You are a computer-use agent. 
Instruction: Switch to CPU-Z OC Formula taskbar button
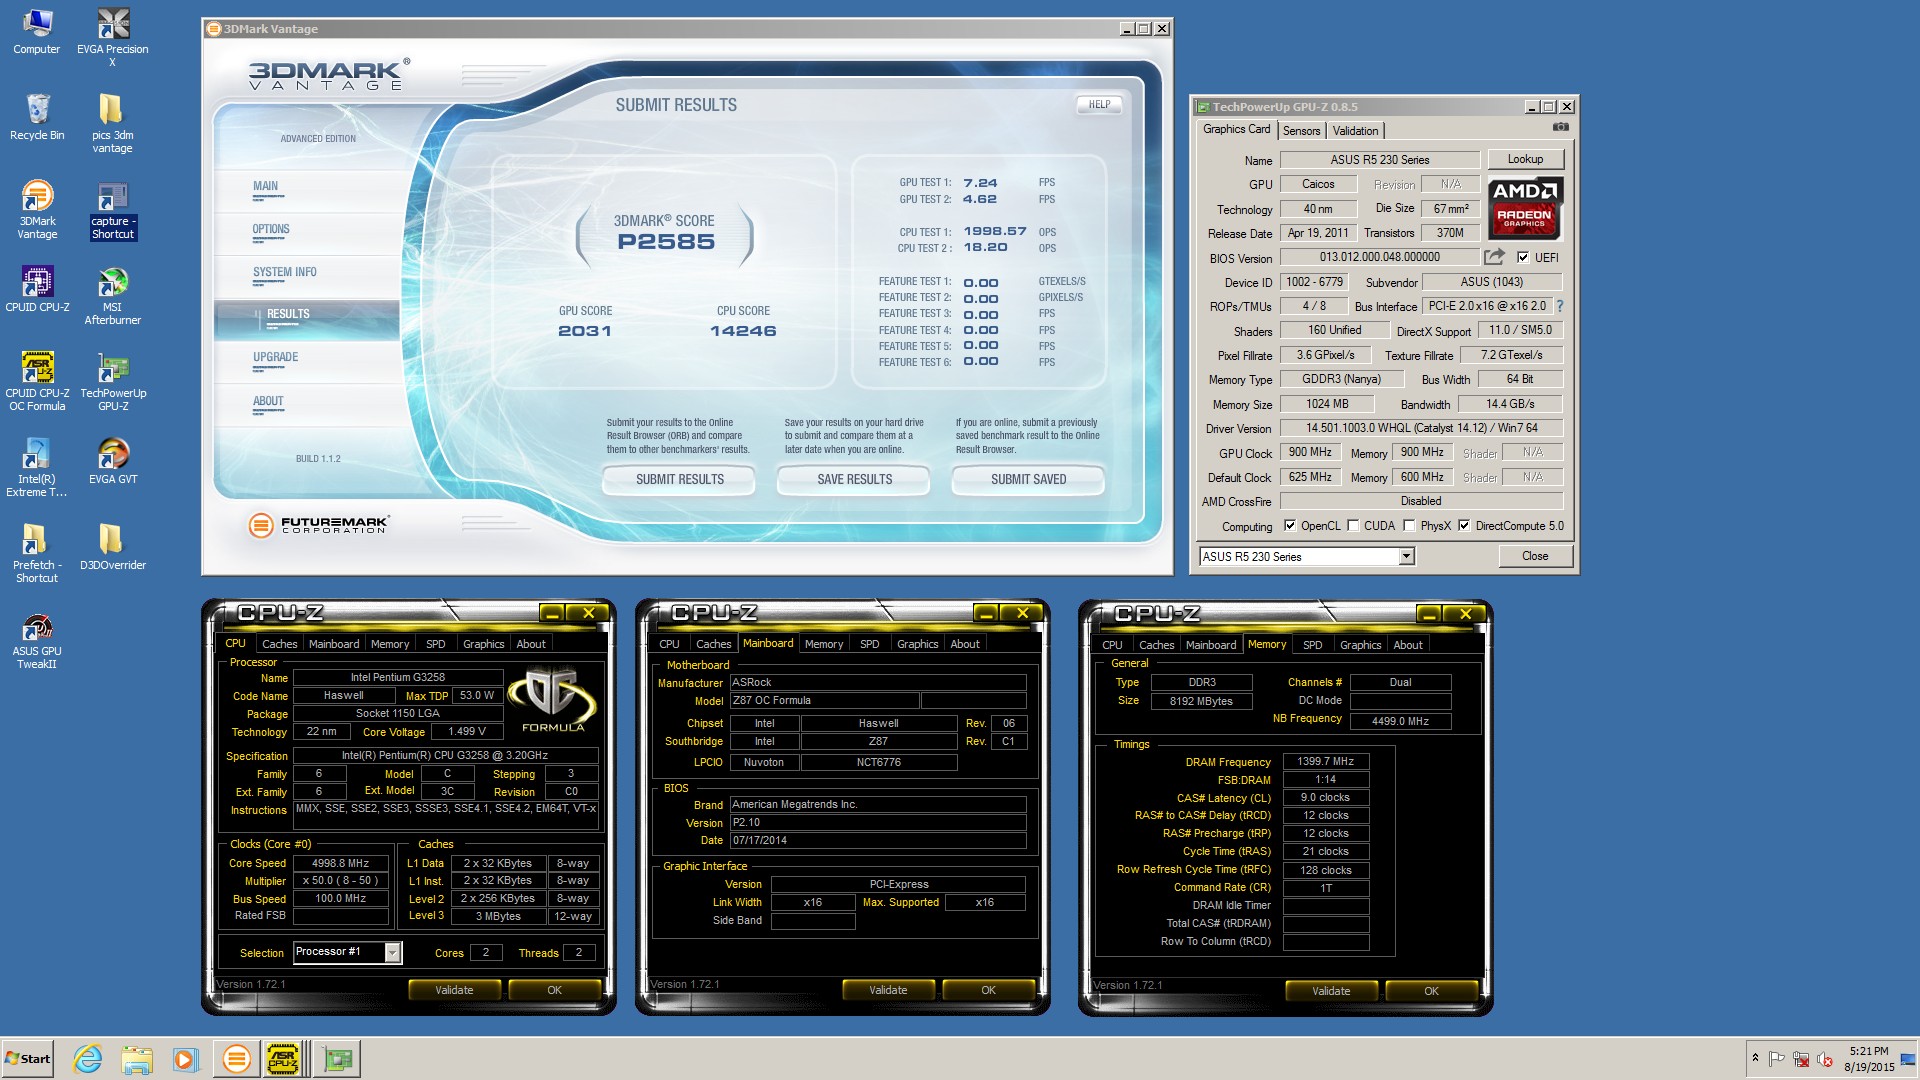click(284, 1059)
